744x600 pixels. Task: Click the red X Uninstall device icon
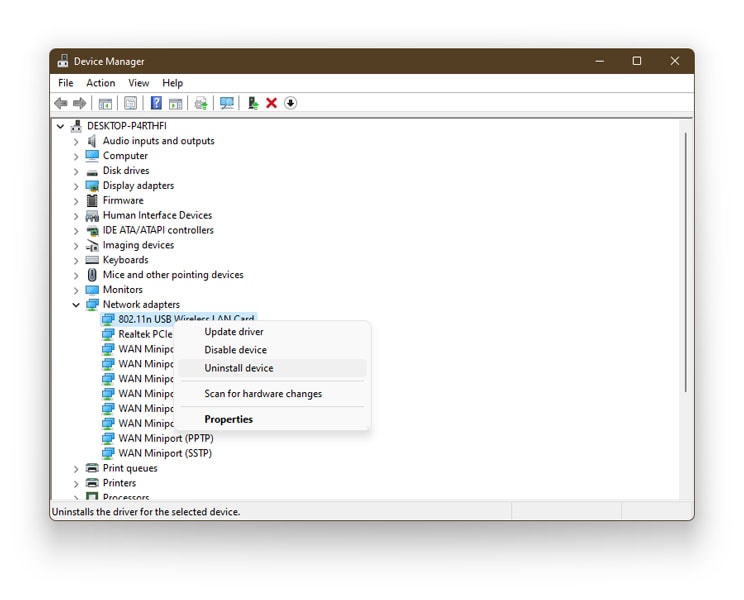click(271, 103)
